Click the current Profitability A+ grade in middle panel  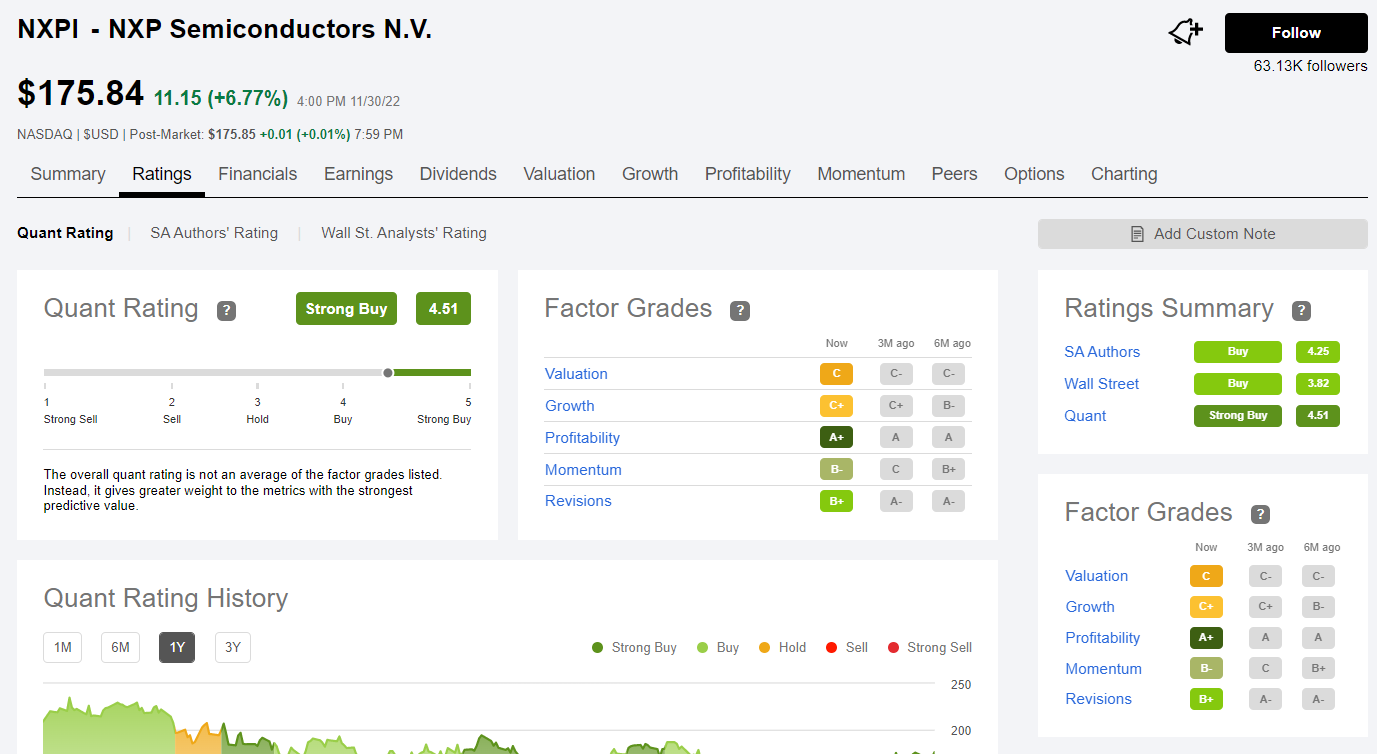point(836,438)
